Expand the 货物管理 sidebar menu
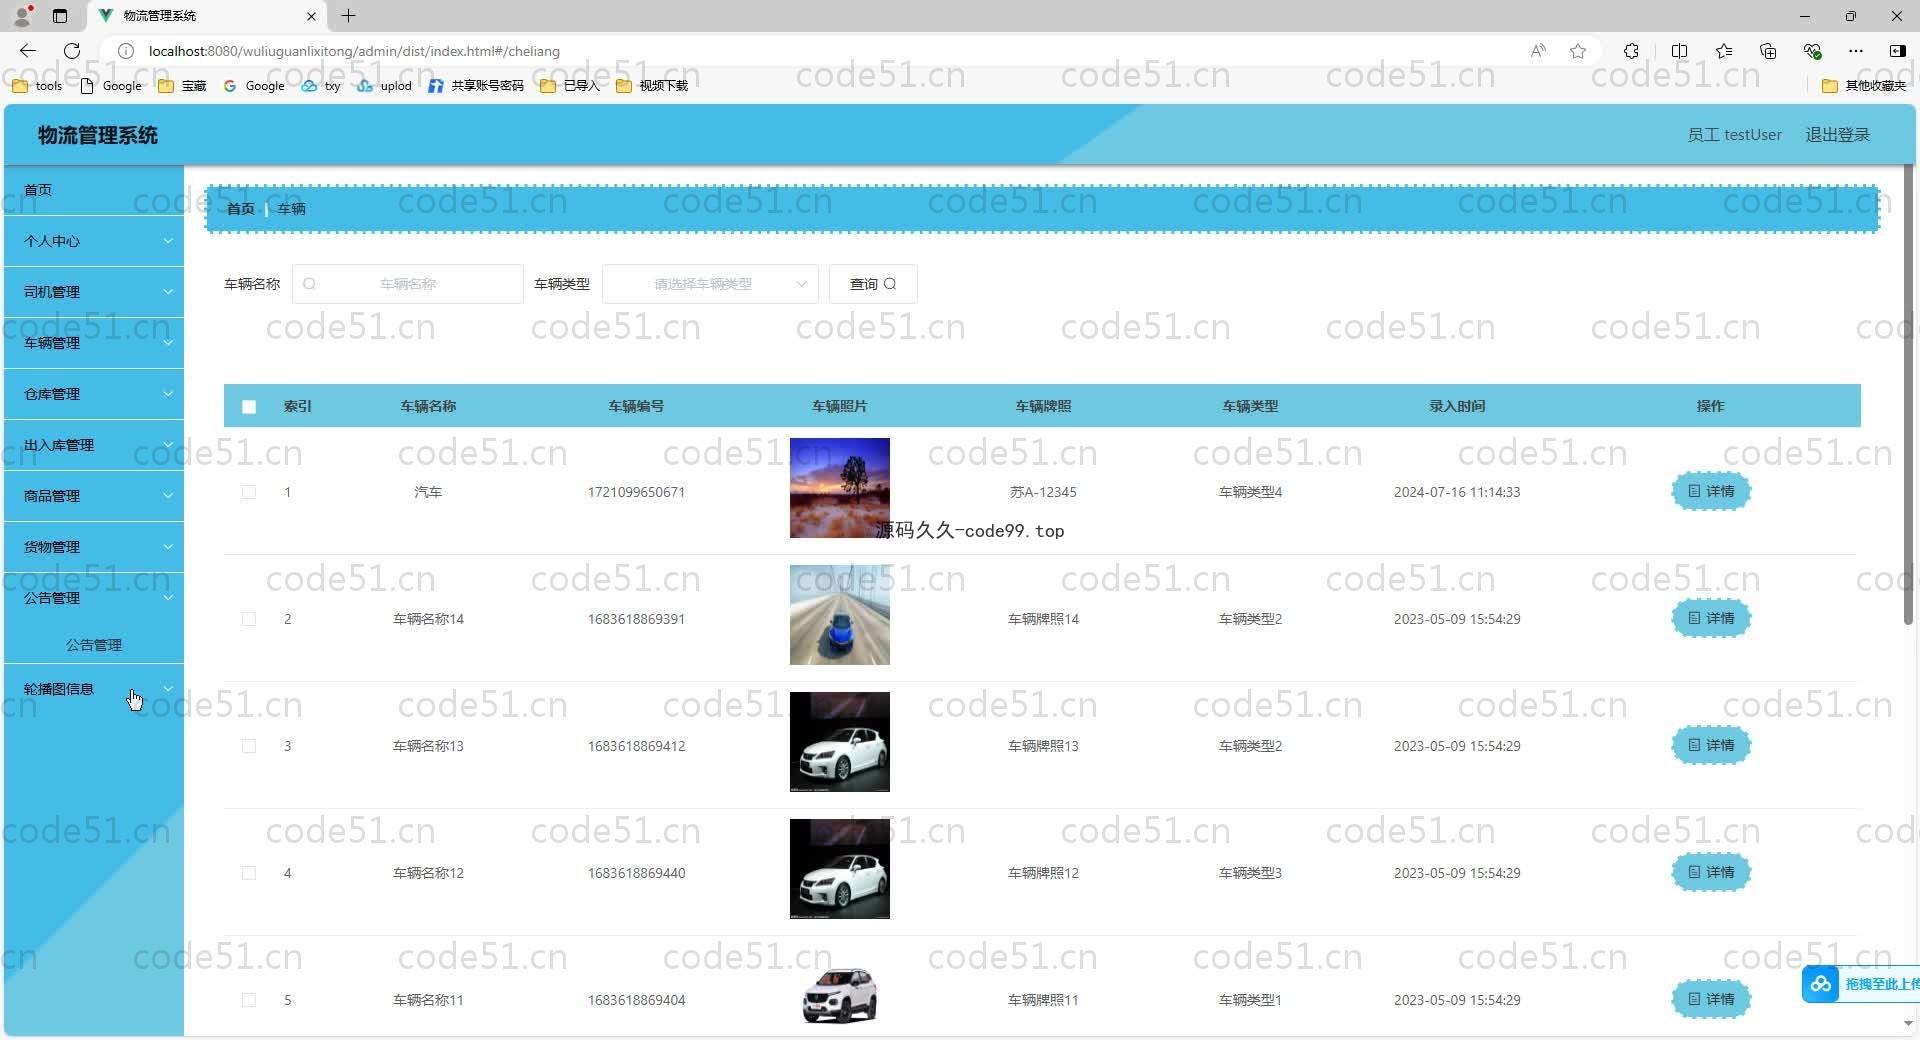The image size is (1920, 1040). 94,547
